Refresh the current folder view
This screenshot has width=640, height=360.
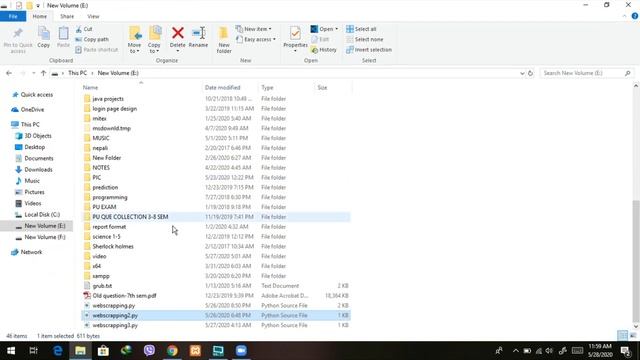click(x=530, y=73)
